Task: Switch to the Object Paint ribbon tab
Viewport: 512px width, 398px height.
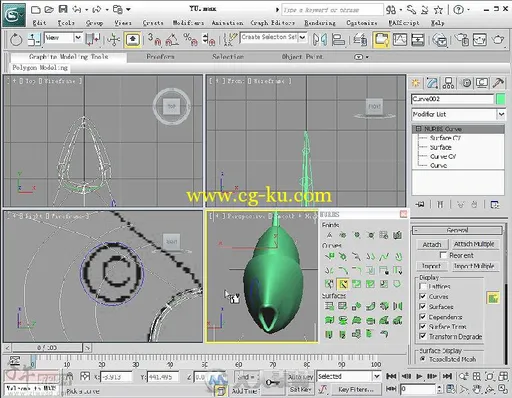Action: click(x=302, y=57)
